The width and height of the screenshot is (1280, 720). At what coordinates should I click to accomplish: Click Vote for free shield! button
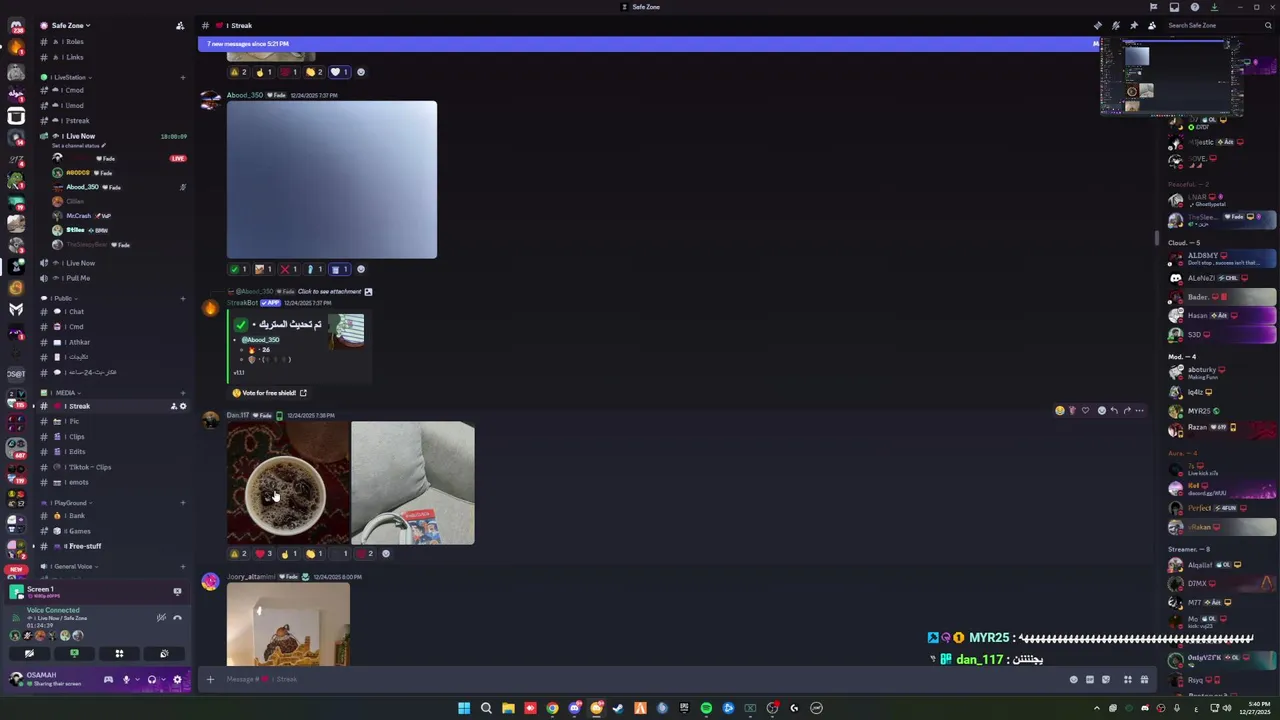[270, 393]
